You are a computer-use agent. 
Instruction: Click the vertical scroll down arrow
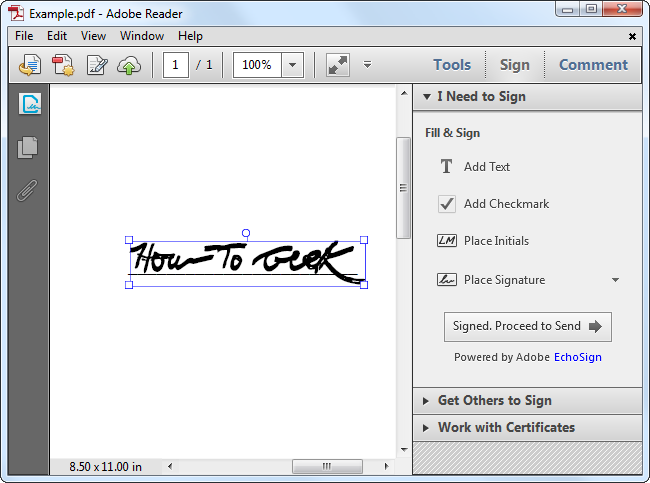(x=404, y=450)
